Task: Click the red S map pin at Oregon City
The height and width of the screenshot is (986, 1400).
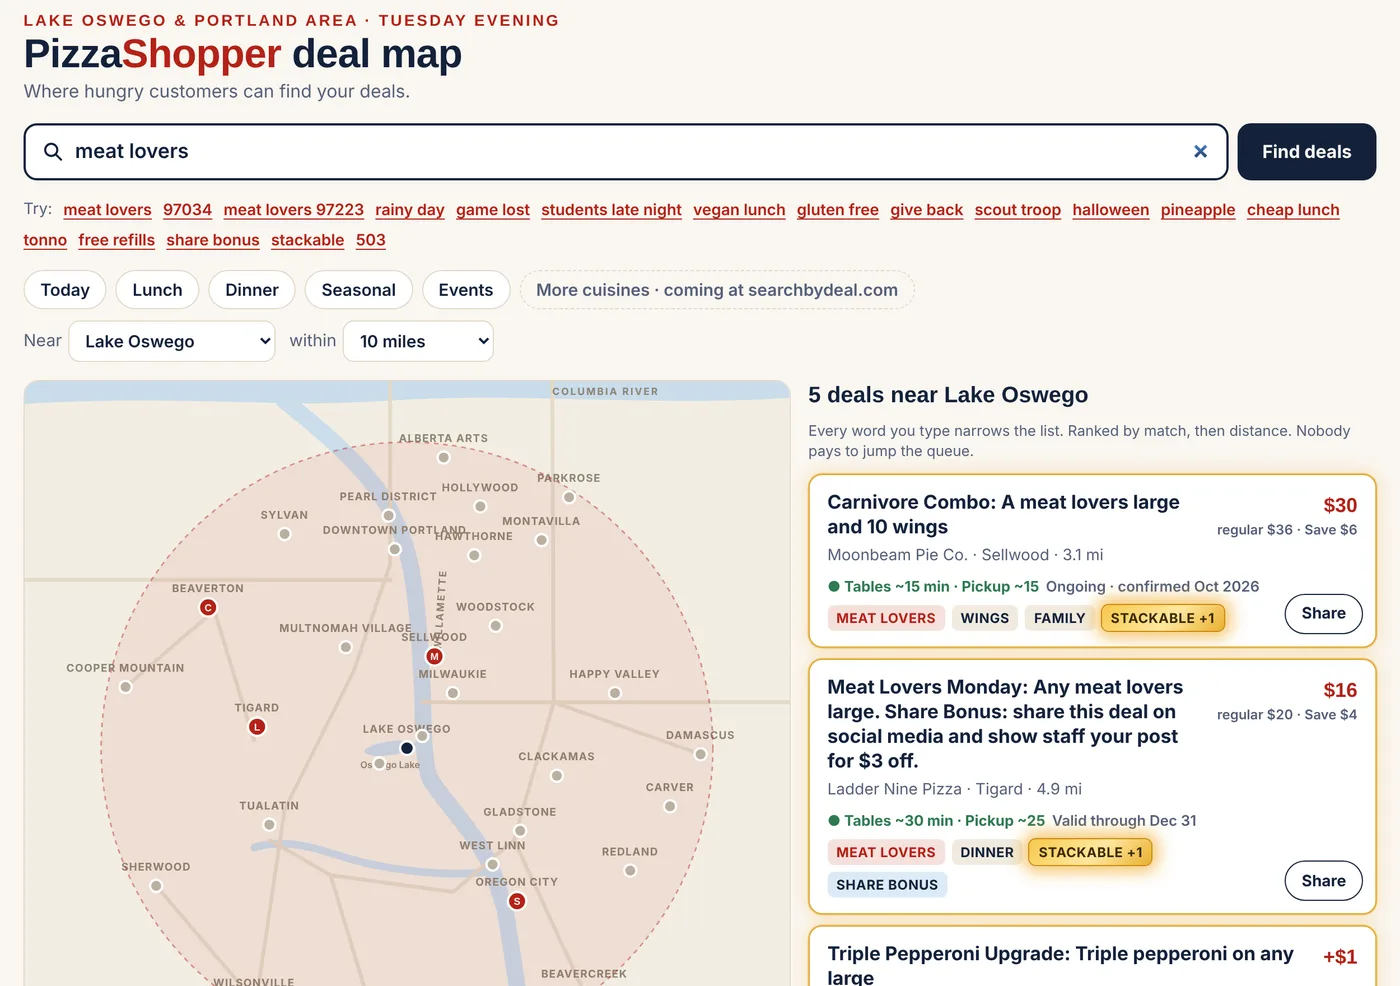Action: tap(517, 901)
